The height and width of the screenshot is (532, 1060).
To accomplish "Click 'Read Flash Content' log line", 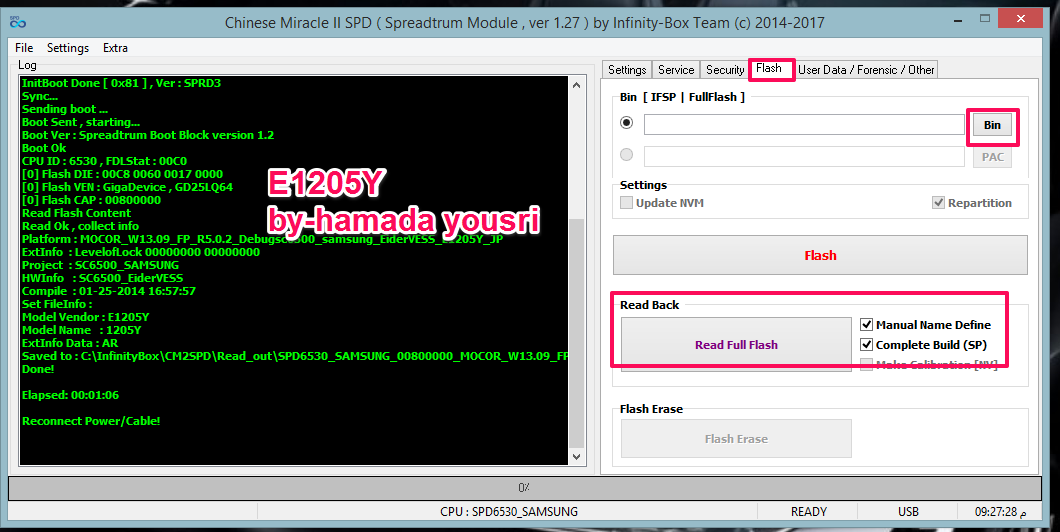I will pyautogui.click(x=76, y=213).
